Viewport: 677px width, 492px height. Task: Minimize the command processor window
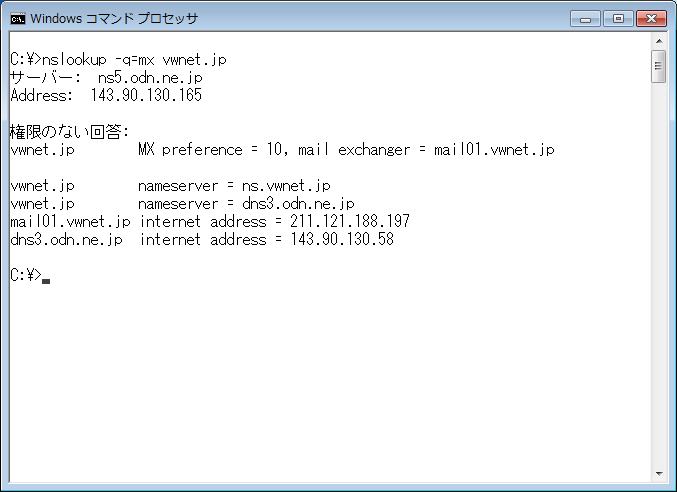pos(585,19)
